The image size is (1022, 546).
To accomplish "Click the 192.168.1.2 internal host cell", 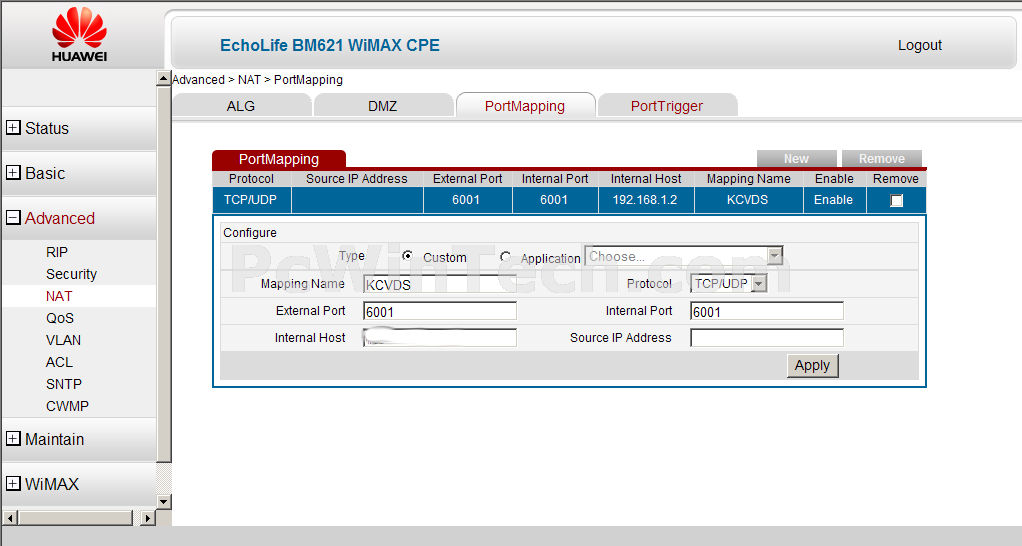I will [x=645, y=200].
